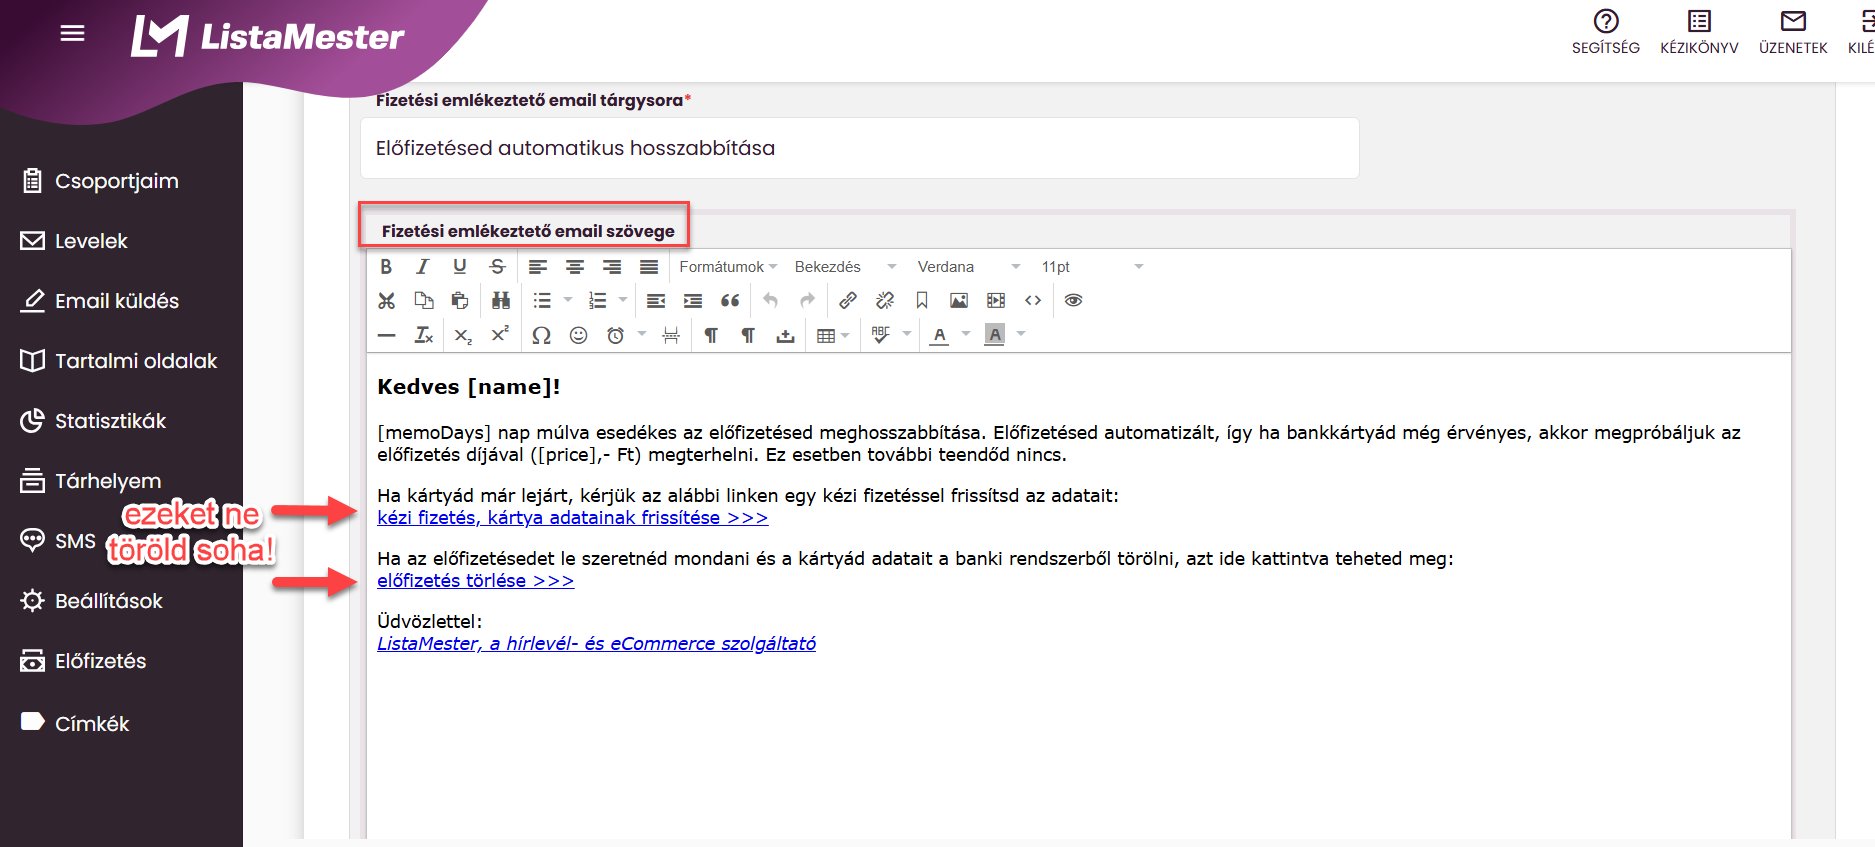The width and height of the screenshot is (1875, 847).
Task: Click the upload/insert file icon
Action: 785,335
